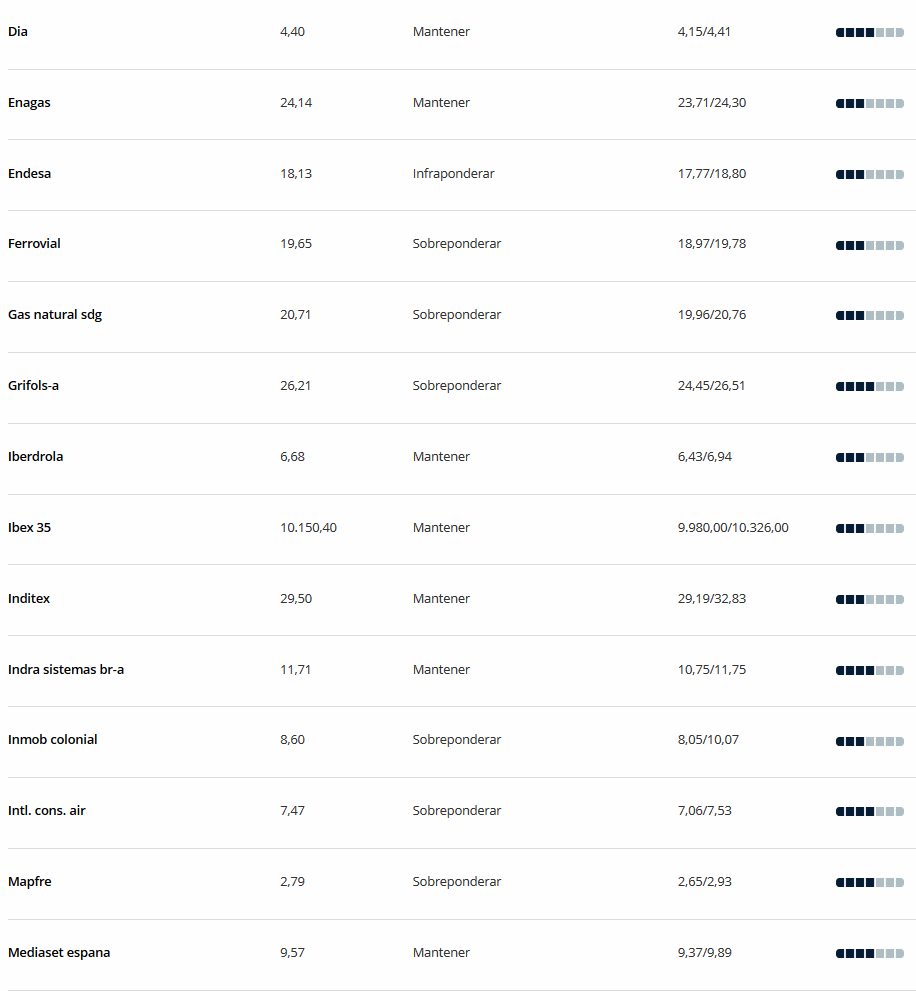Click the Mapfre company name
The width and height of the screenshot is (916, 991).
(30, 882)
